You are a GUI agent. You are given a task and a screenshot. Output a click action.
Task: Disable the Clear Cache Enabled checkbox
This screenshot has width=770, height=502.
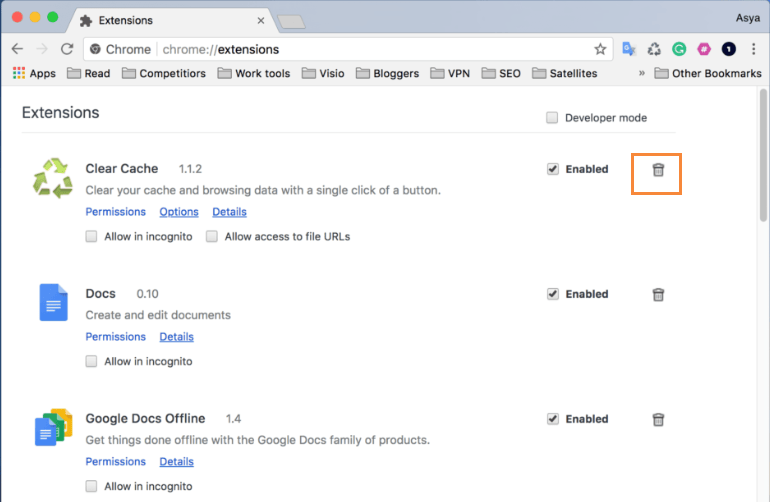pyautogui.click(x=553, y=169)
